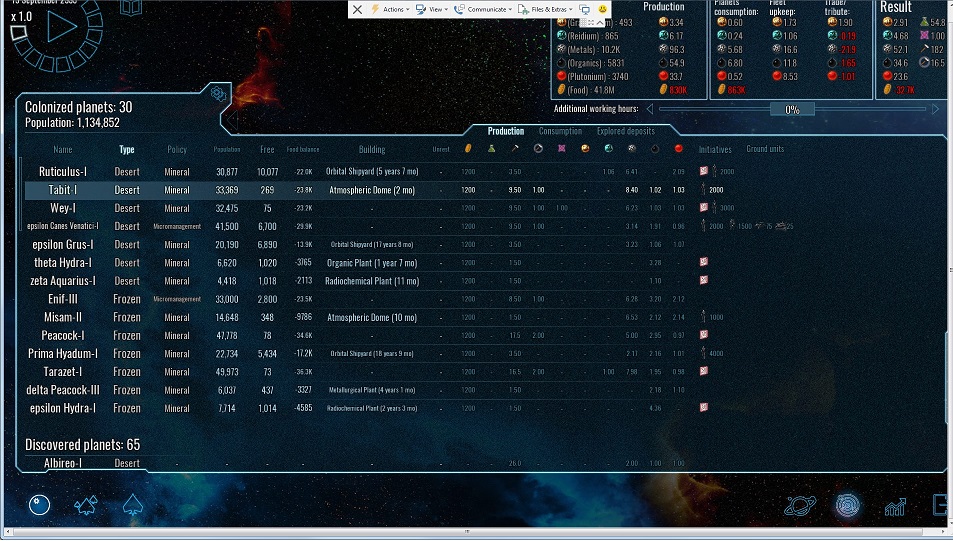Viewport: 953px width, 541px height.
Task: Sort planets by Type column
Action: 126,149
